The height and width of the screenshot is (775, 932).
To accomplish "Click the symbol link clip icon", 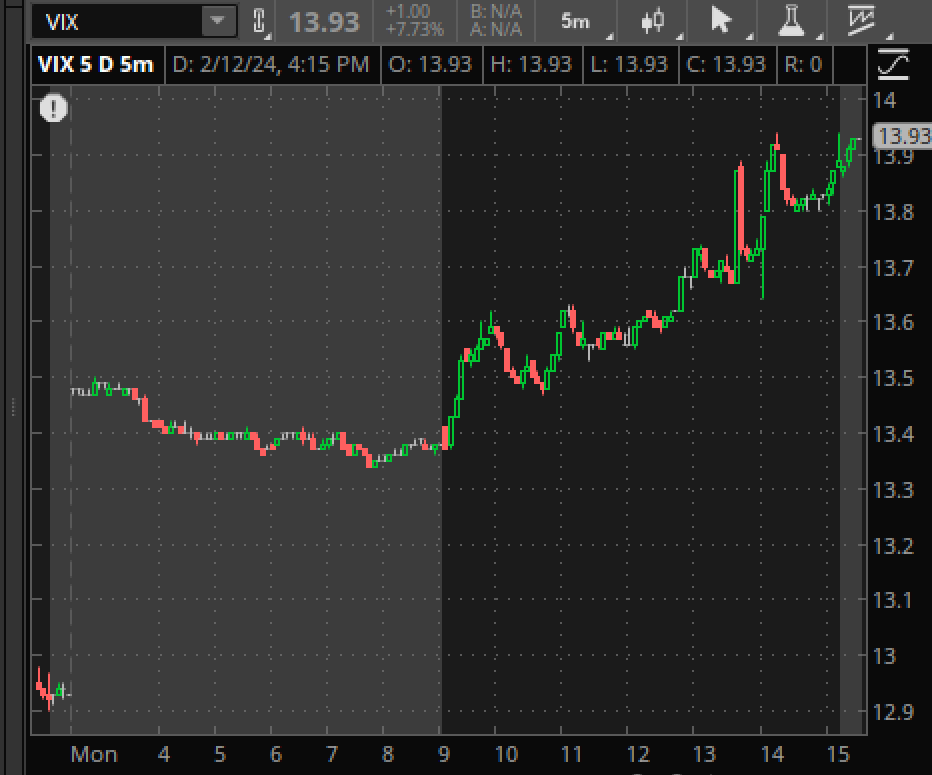I will pyautogui.click(x=259, y=21).
